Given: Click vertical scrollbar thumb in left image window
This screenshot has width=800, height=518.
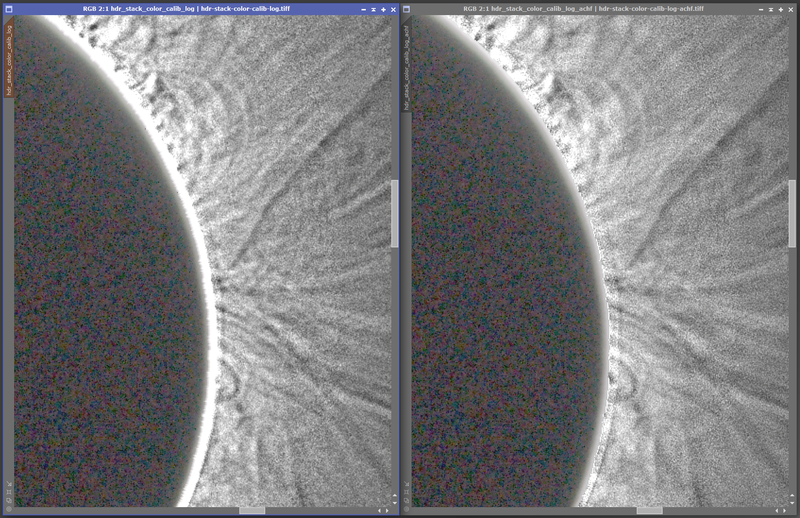Looking at the screenshot, I should (x=394, y=213).
